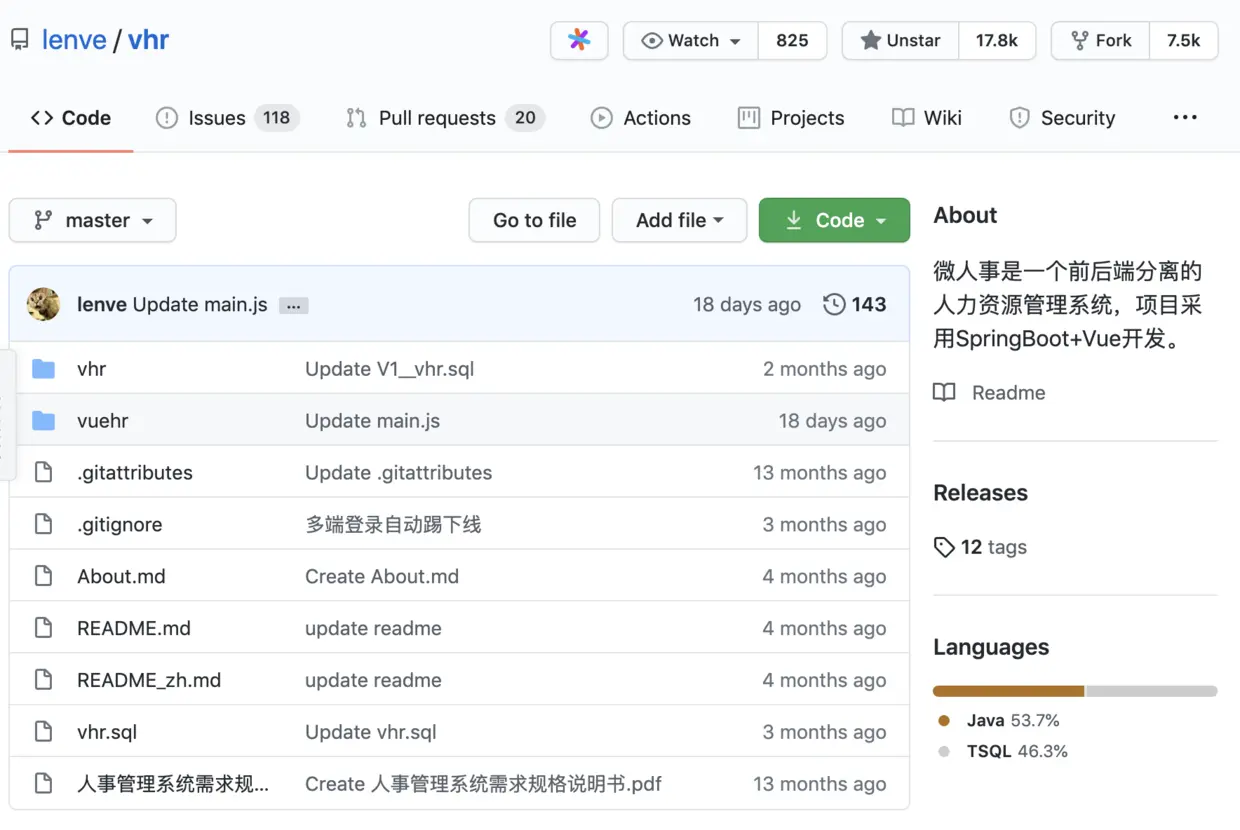The image size is (1240, 830).
Task: View the 17.8k stargazers count
Action: pos(997,40)
